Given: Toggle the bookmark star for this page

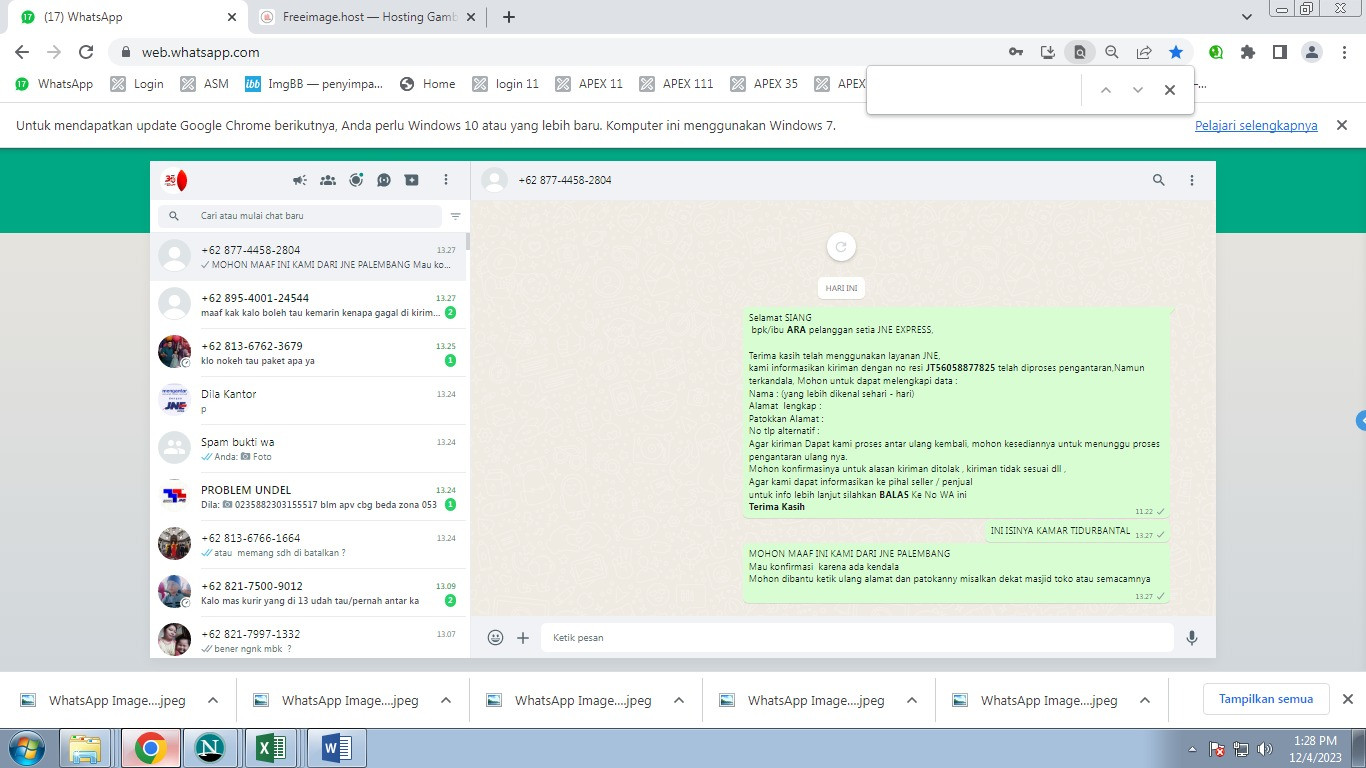Looking at the screenshot, I should (1176, 52).
